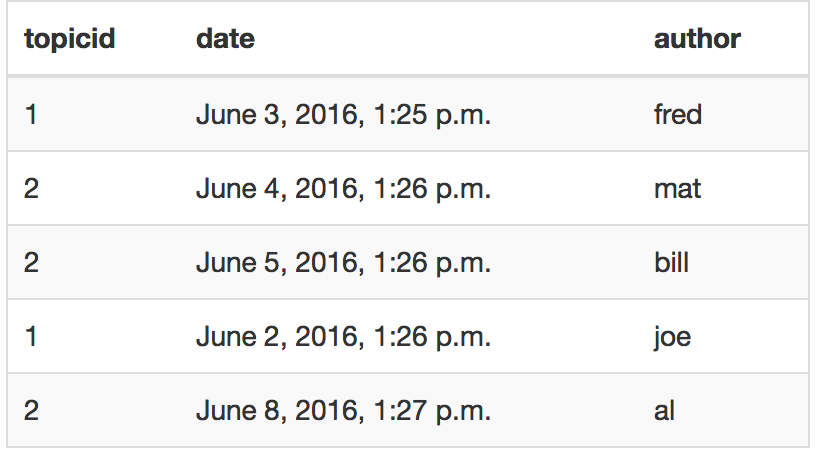Click empty space between June 3 date and fred
This screenshot has height=454, width=816.
click(x=572, y=115)
